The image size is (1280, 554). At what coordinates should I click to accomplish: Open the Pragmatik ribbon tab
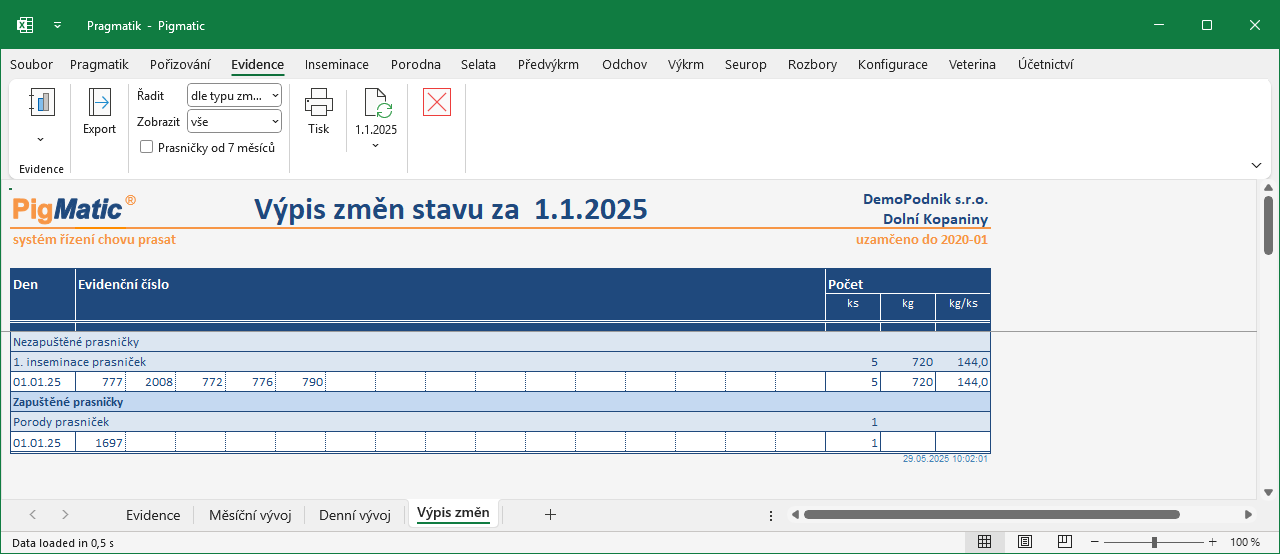pyautogui.click(x=99, y=64)
